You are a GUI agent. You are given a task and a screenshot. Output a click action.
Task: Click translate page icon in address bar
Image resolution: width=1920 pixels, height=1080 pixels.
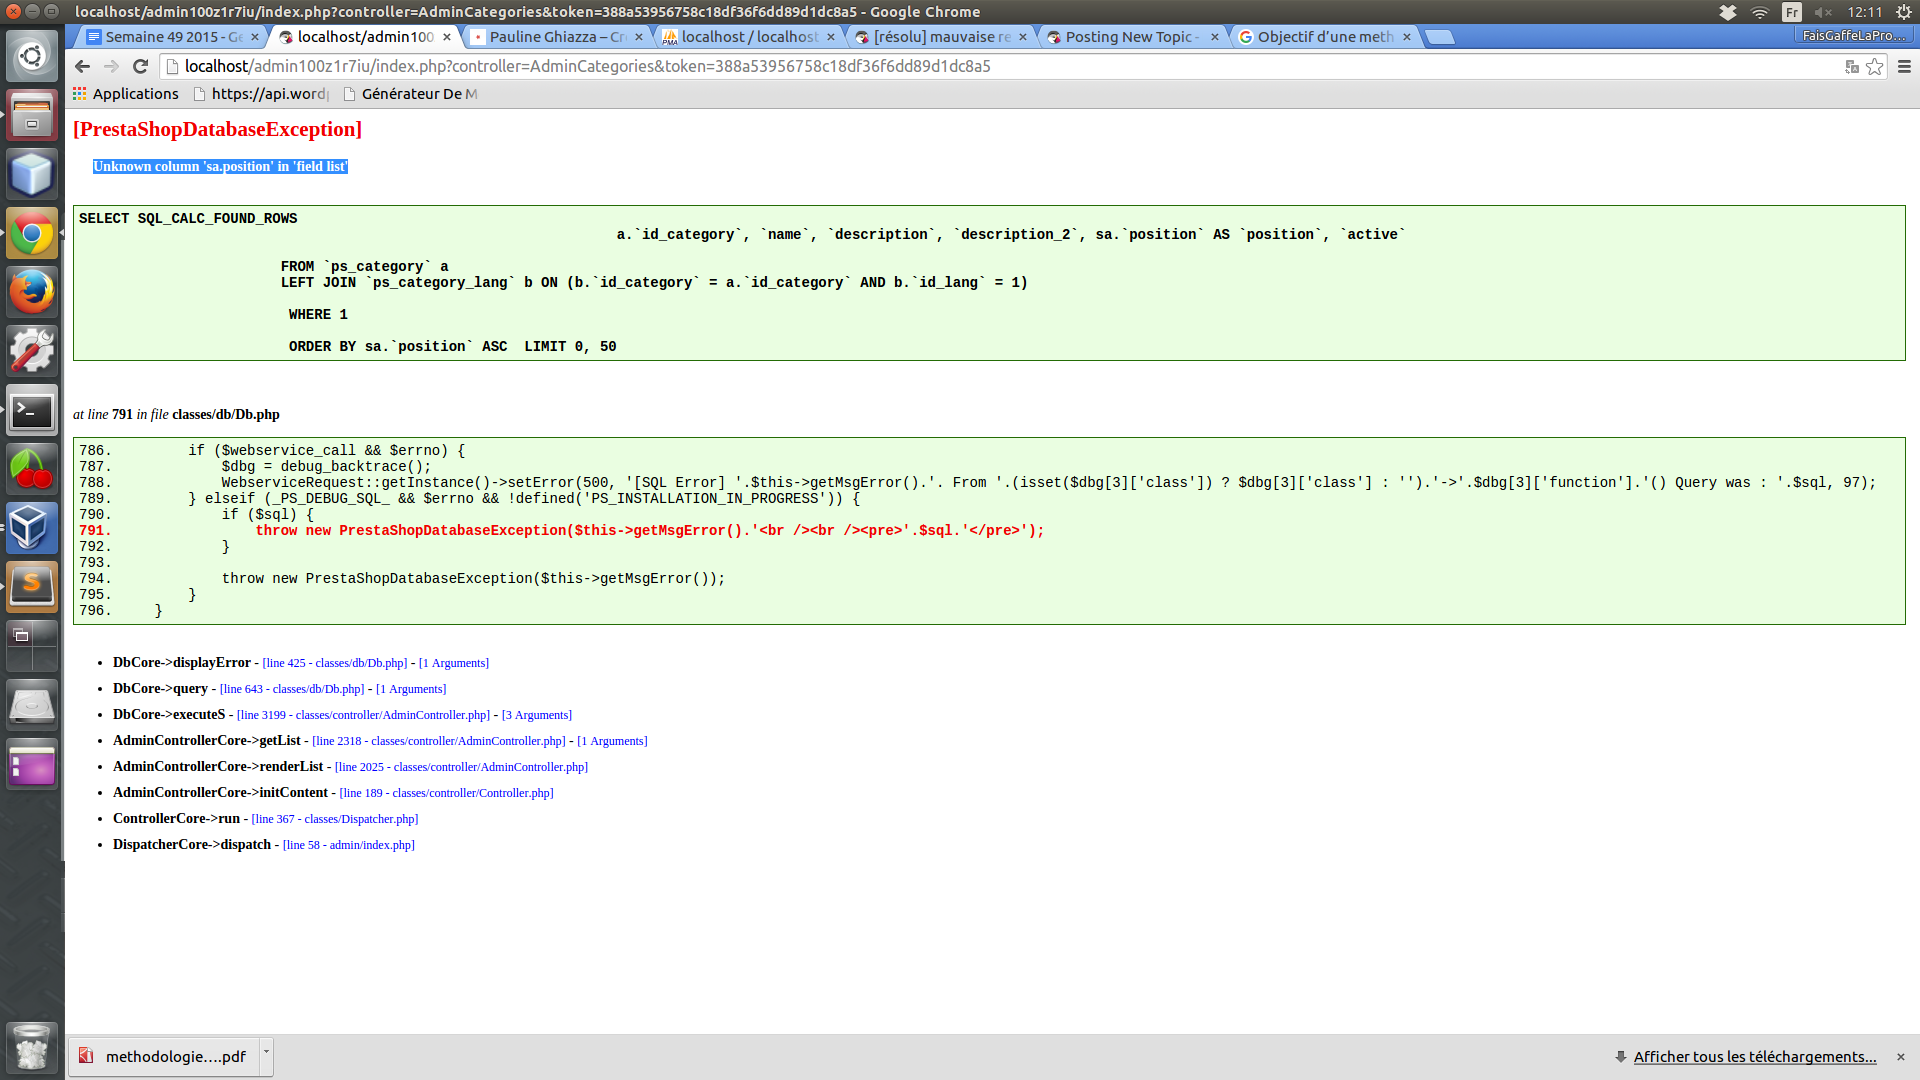click(1851, 66)
